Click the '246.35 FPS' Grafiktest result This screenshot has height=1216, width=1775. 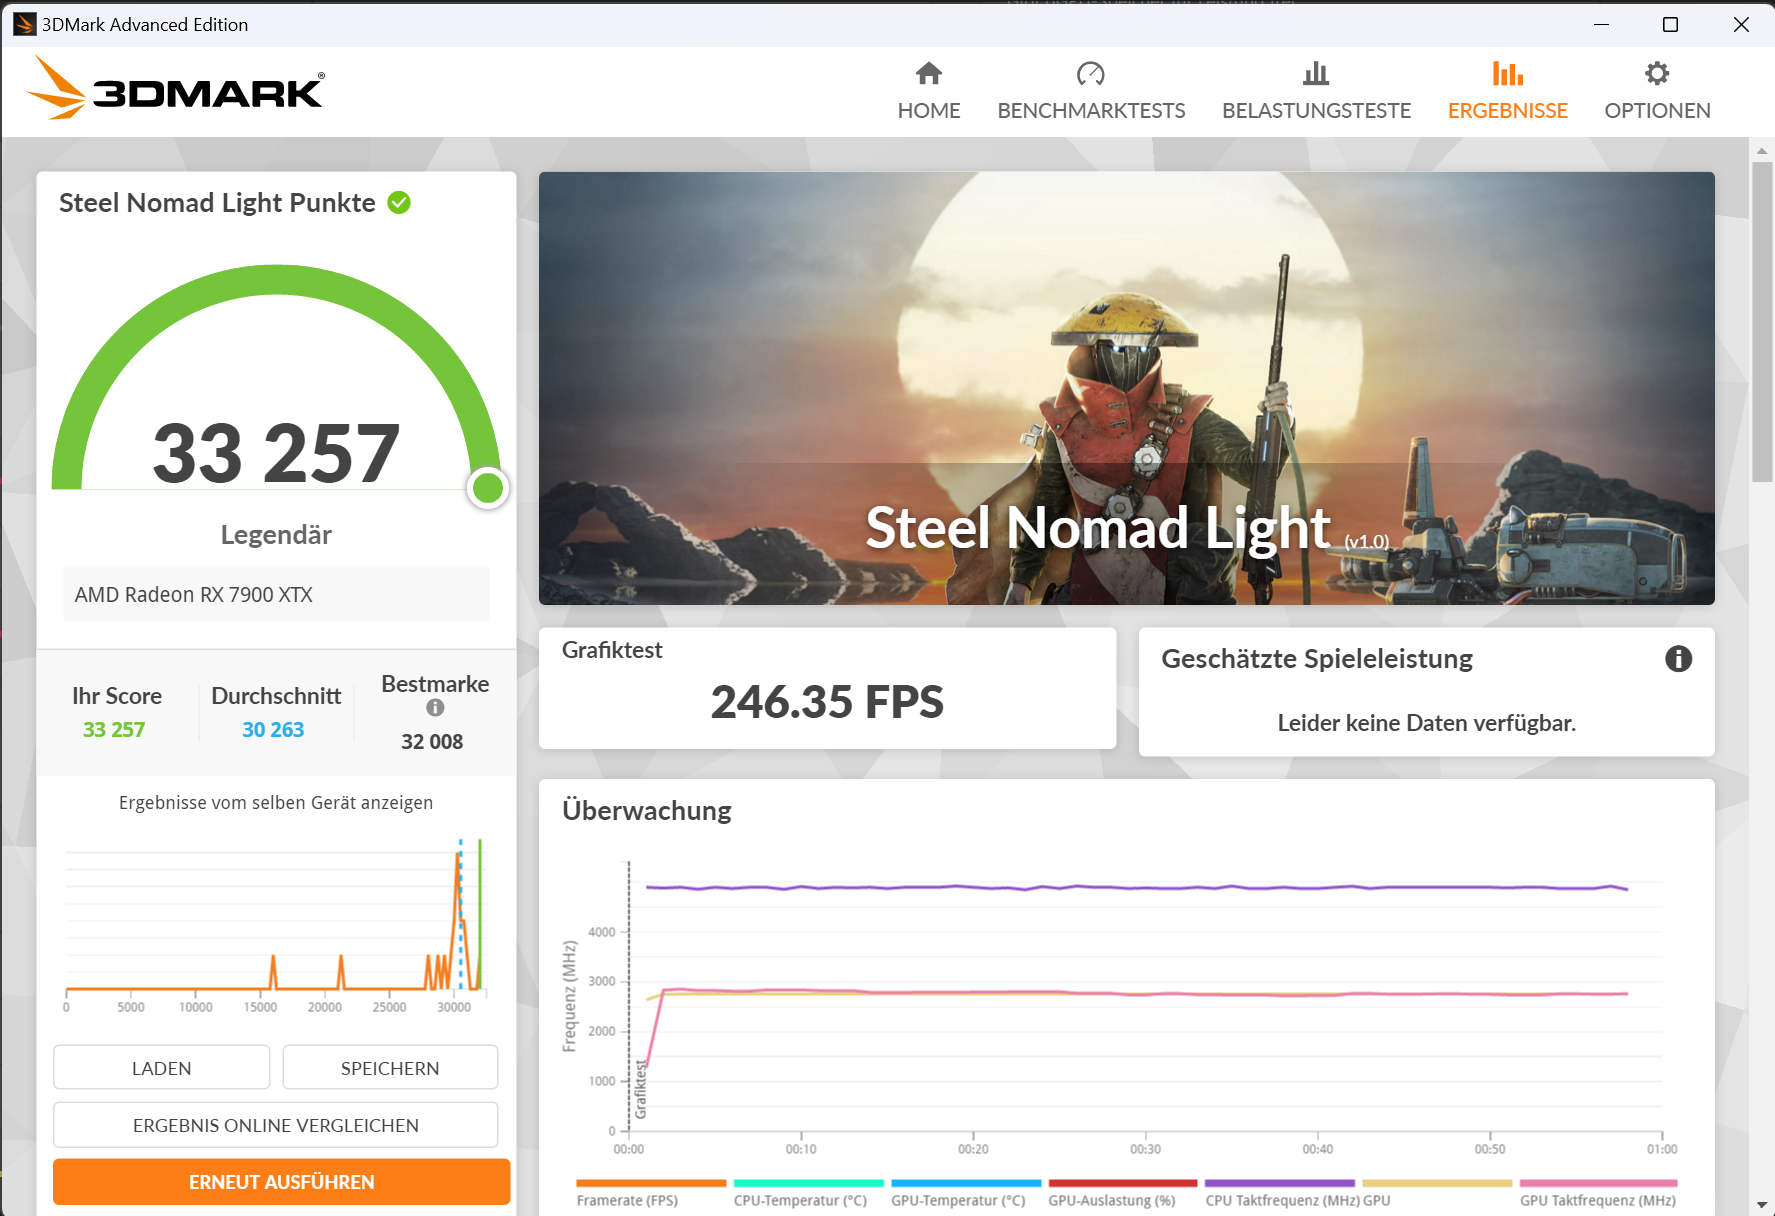[827, 702]
